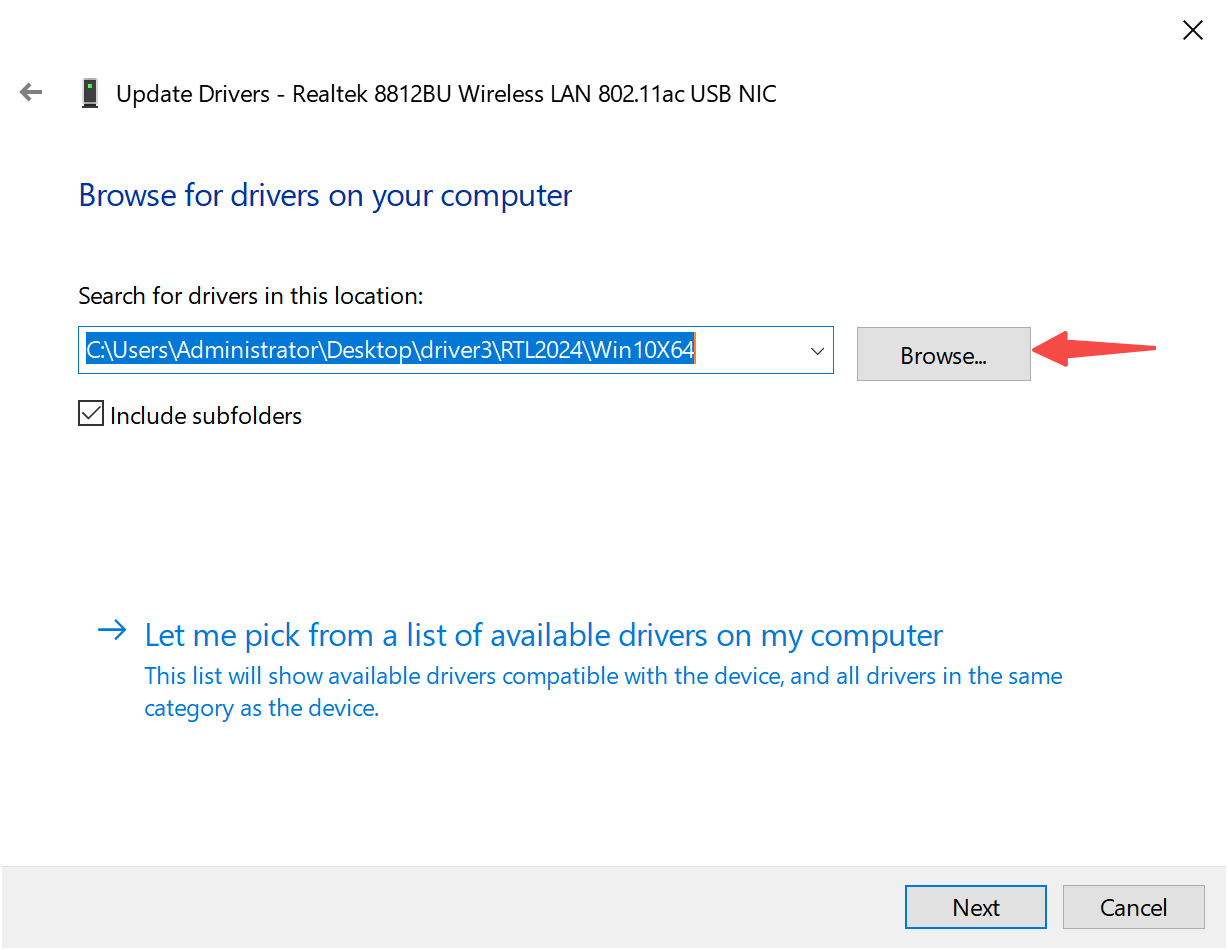
Task: Click Next to continue driver install
Action: point(975,907)
